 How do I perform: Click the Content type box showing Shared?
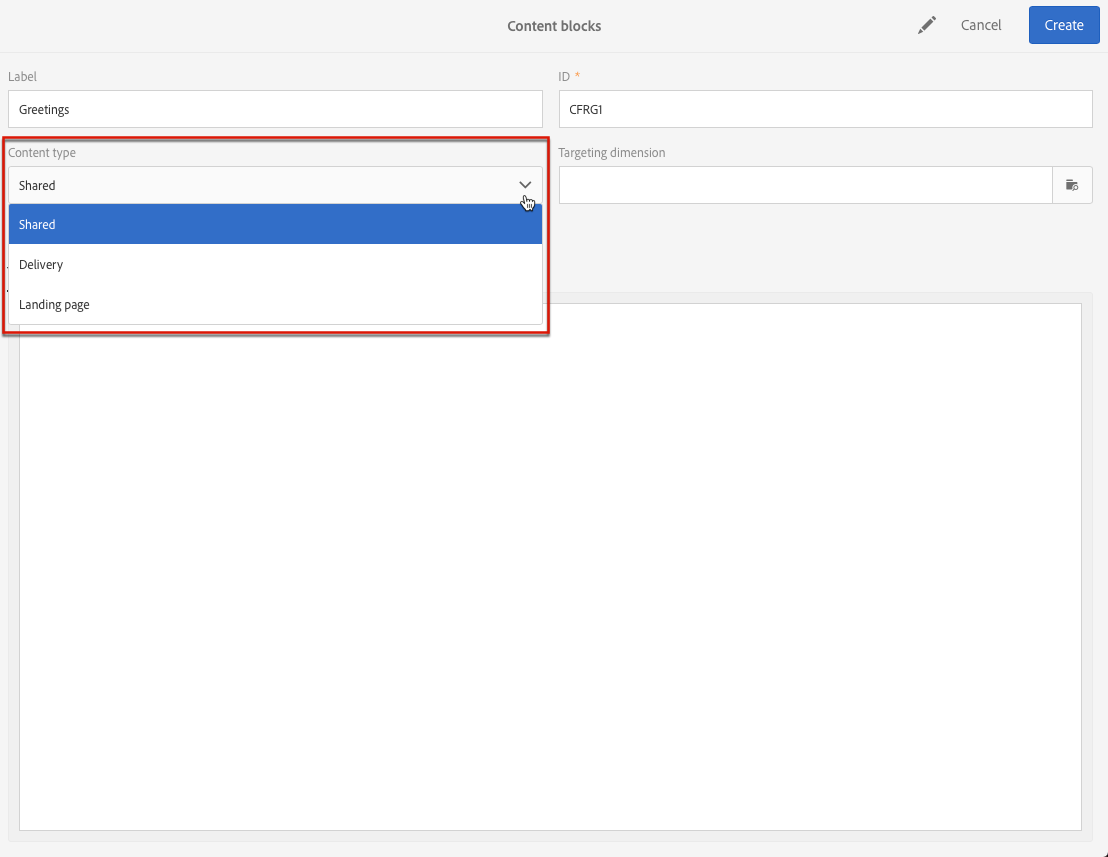(x=276, y=185)
